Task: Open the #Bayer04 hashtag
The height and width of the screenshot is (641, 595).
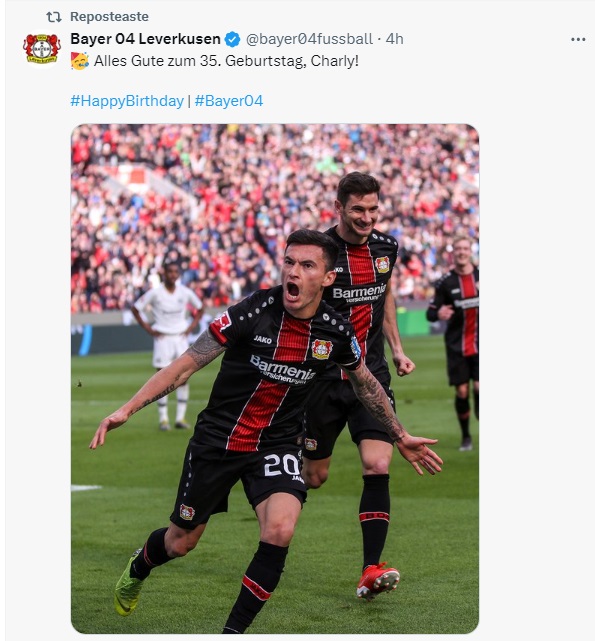Action: (x=229, y=101)
